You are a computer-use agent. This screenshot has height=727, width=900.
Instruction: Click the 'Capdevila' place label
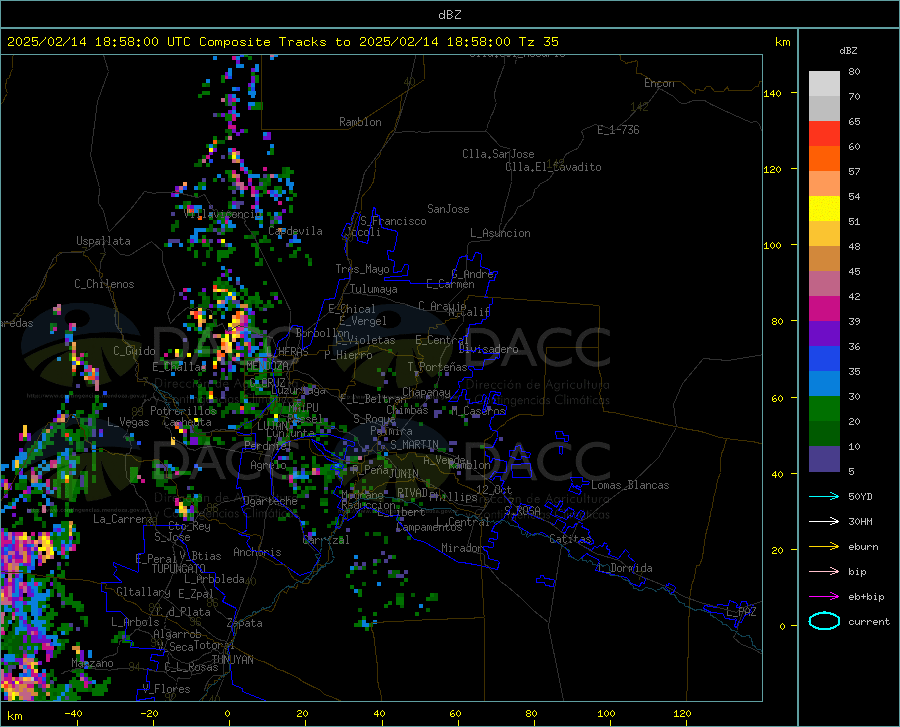(295, 231)
